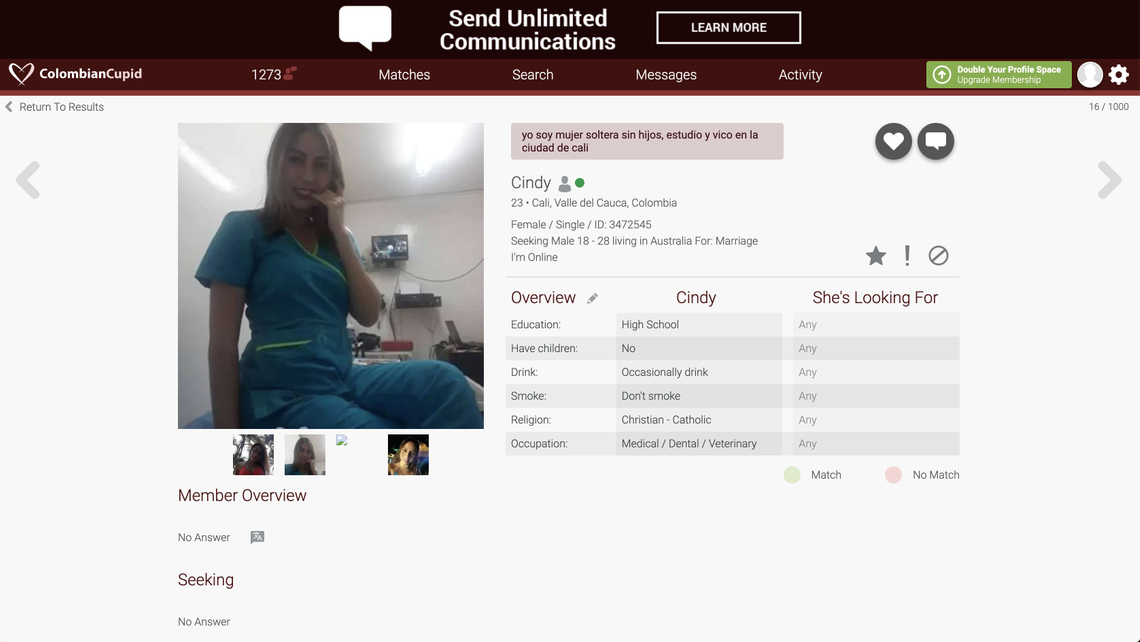Click the Christian - Catholic value
Image resolution: width=1140 pixels, height=642 pixels.
pyautogui.click(x=666, y=420)
